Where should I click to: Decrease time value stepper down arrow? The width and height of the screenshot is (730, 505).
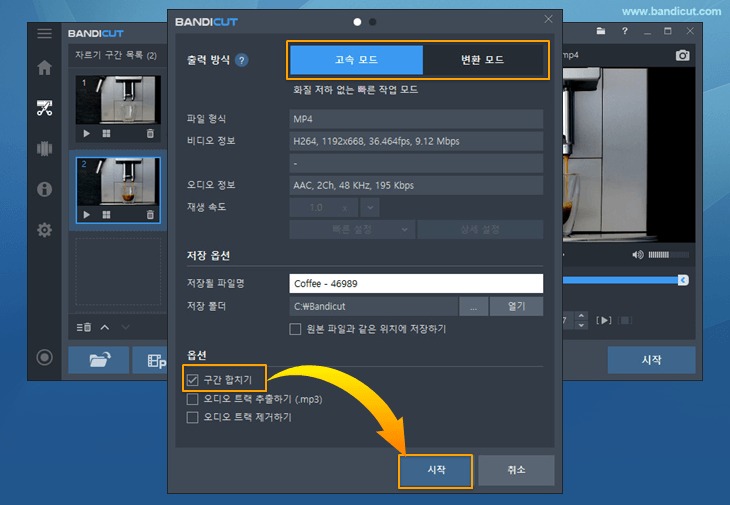point(581,325)
